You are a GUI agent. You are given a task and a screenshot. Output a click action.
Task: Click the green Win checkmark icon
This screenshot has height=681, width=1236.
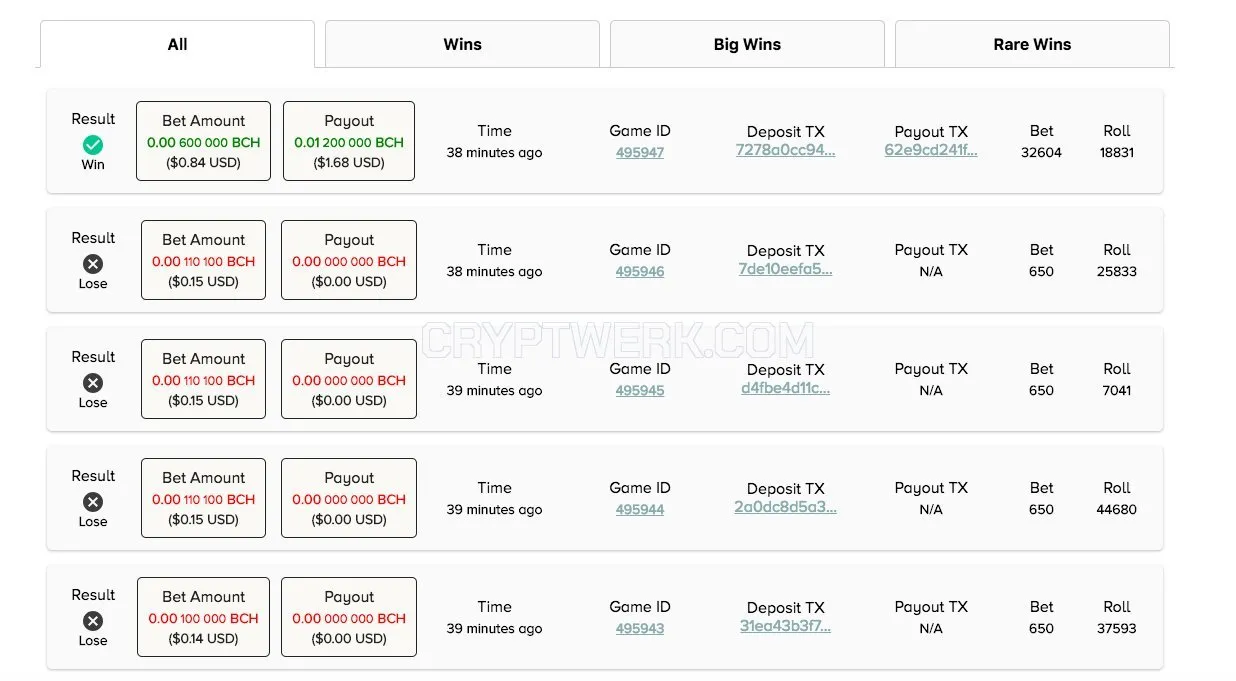pyautogui.click(x=93, y=145)
